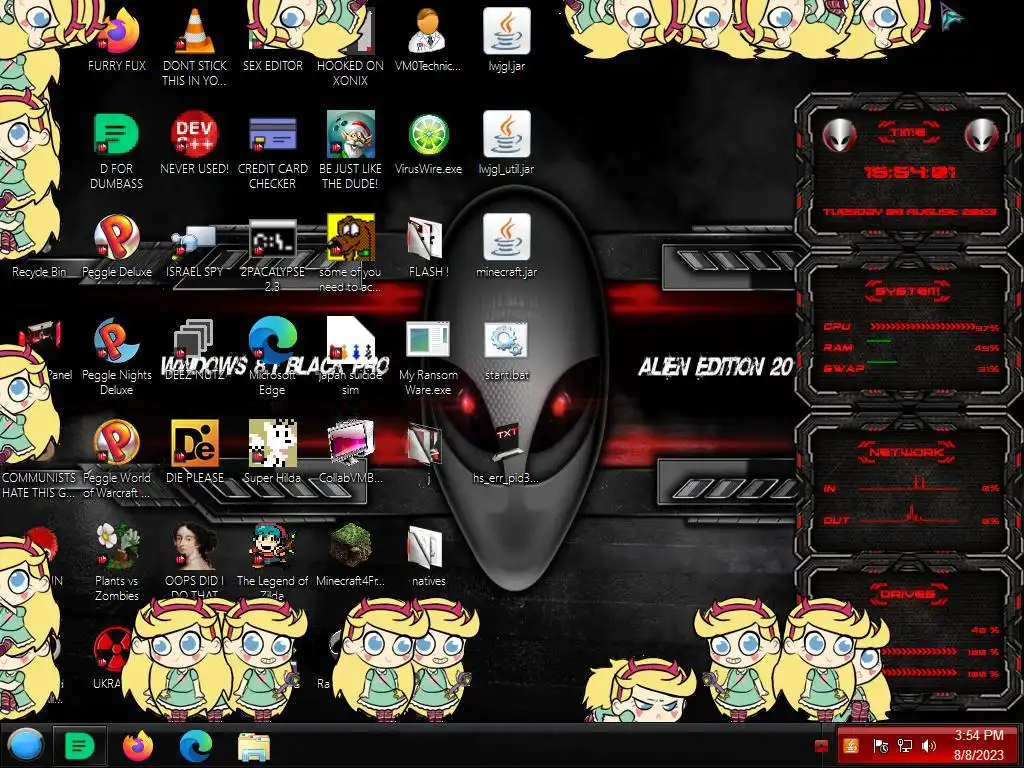Open the NEVER USED! Dev-C++ shortcut
The image size is (1024, 768).
[195, 134]
